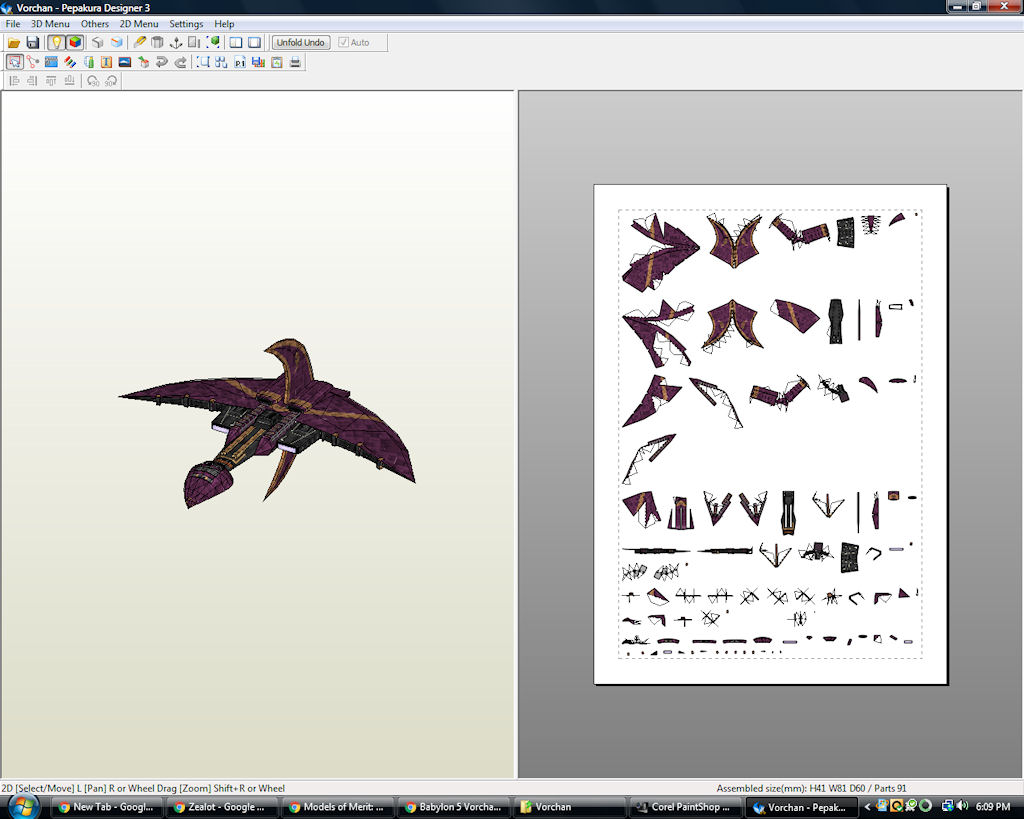Rotate 90 degrees counter-clockwise icon

click(93, 81)
